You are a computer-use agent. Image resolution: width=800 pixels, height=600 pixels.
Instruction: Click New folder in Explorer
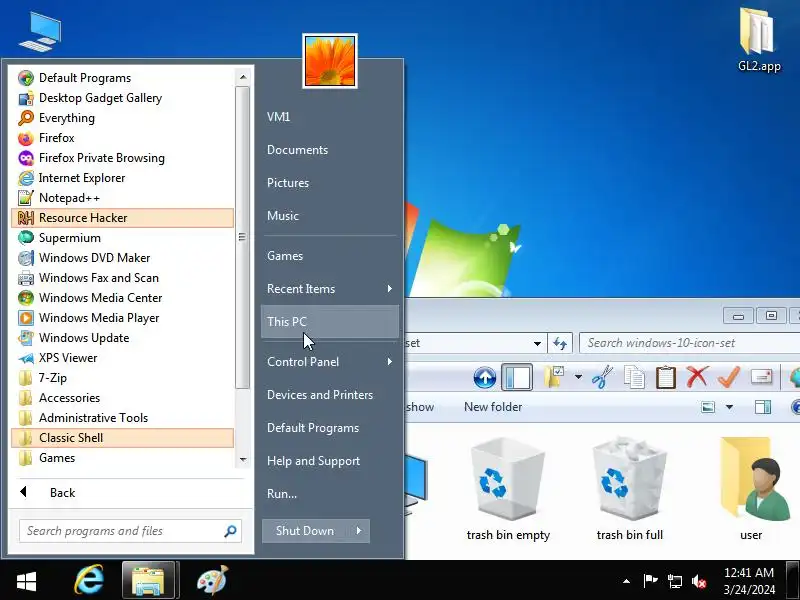pos(493,407)
